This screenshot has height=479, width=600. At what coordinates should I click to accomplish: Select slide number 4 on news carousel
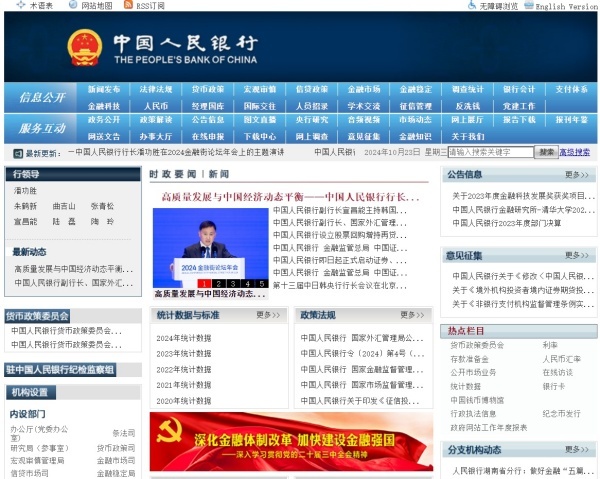point(248,283)
